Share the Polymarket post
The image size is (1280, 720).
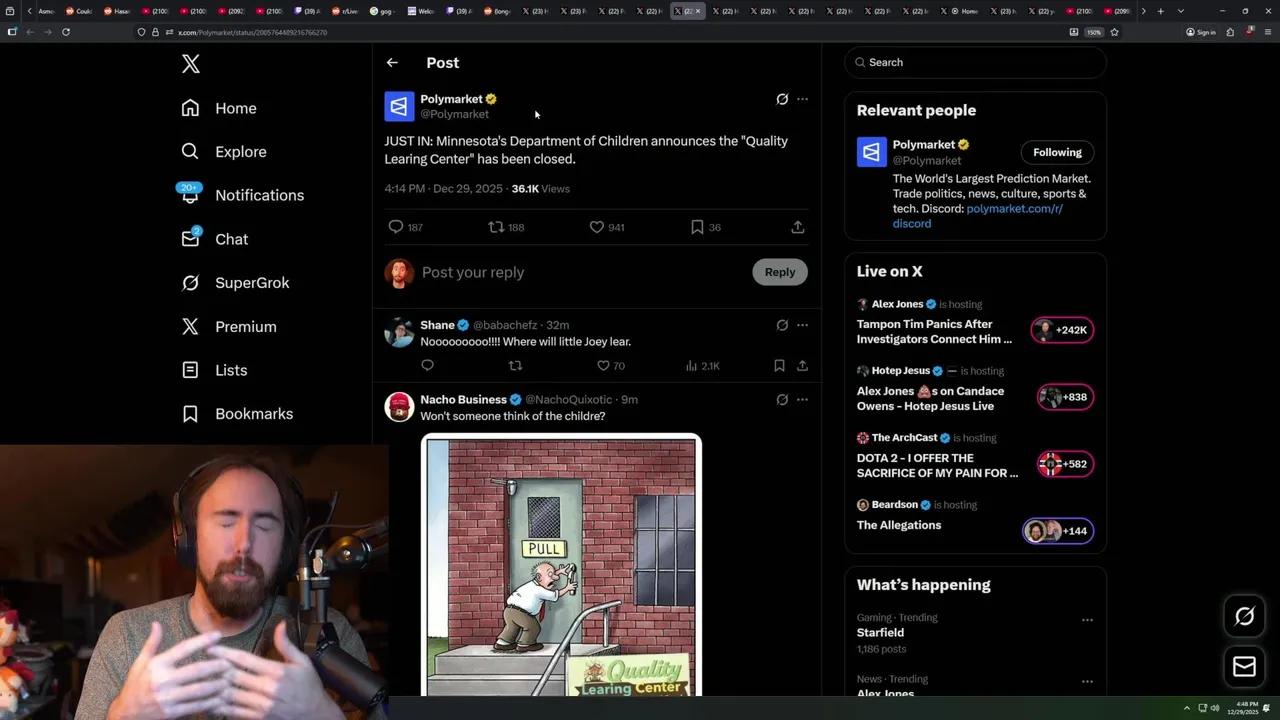click(798, 227)
